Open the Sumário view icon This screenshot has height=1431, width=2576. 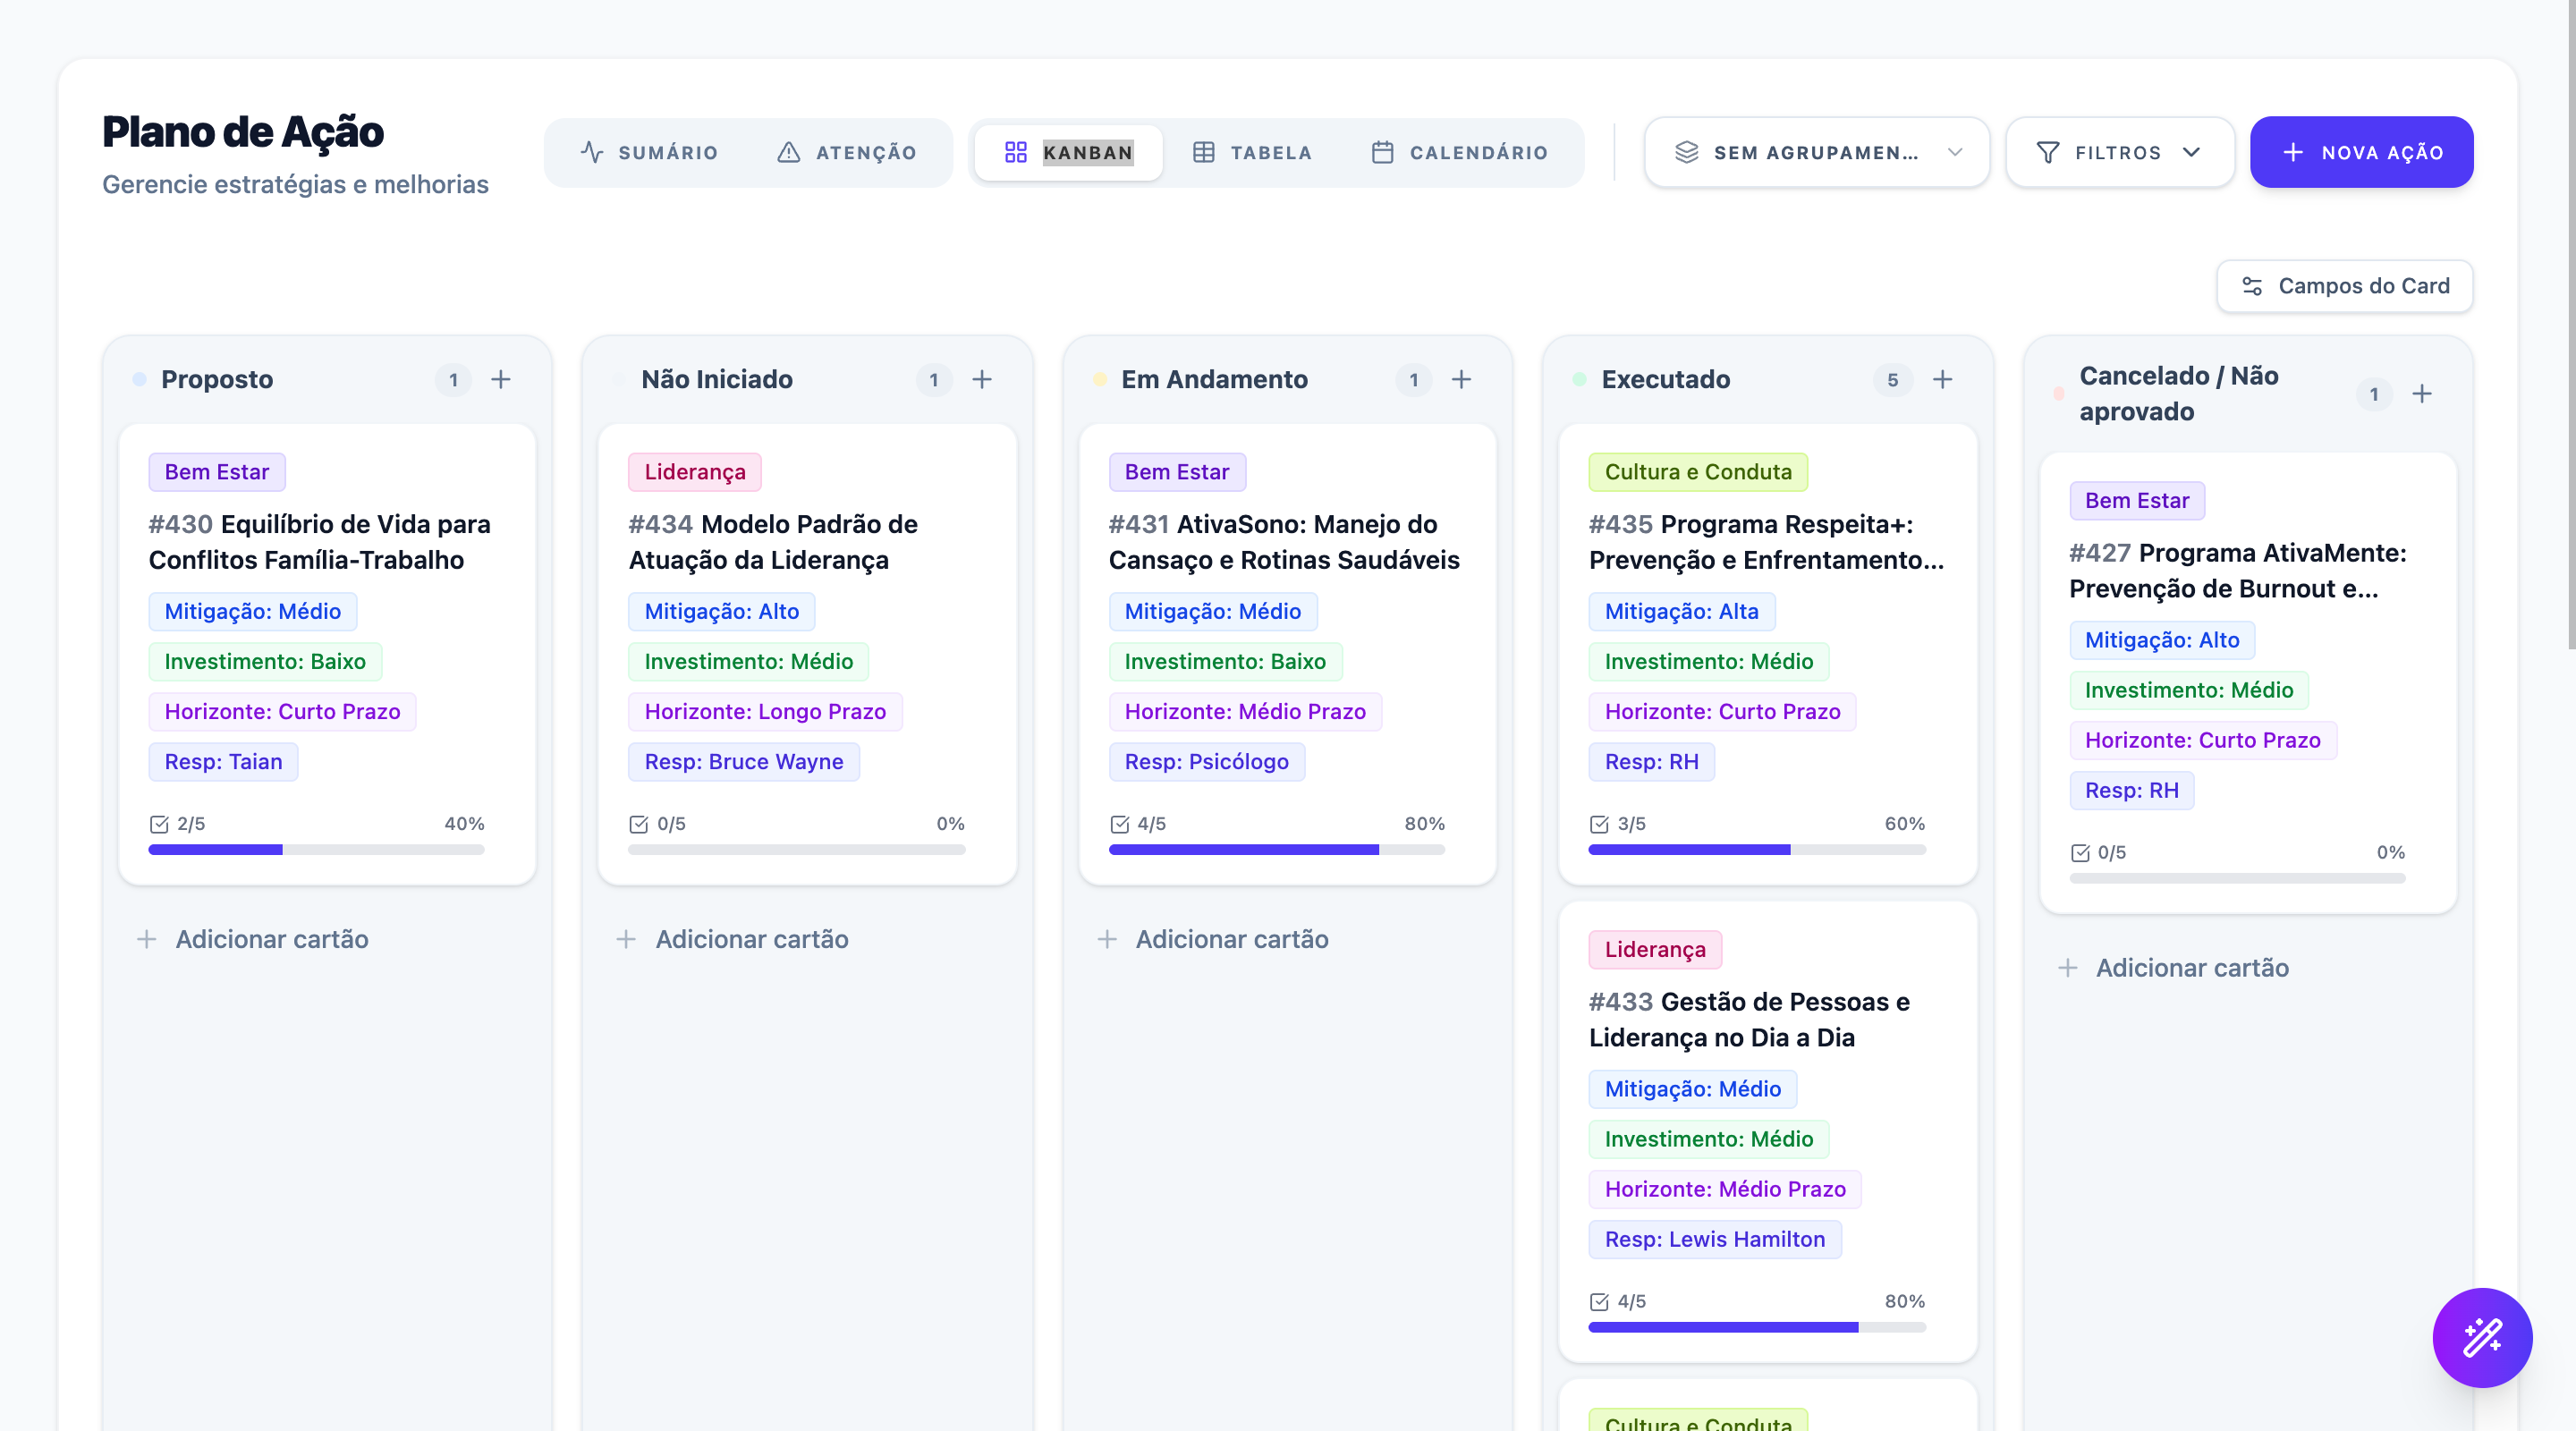click(591, 152)
